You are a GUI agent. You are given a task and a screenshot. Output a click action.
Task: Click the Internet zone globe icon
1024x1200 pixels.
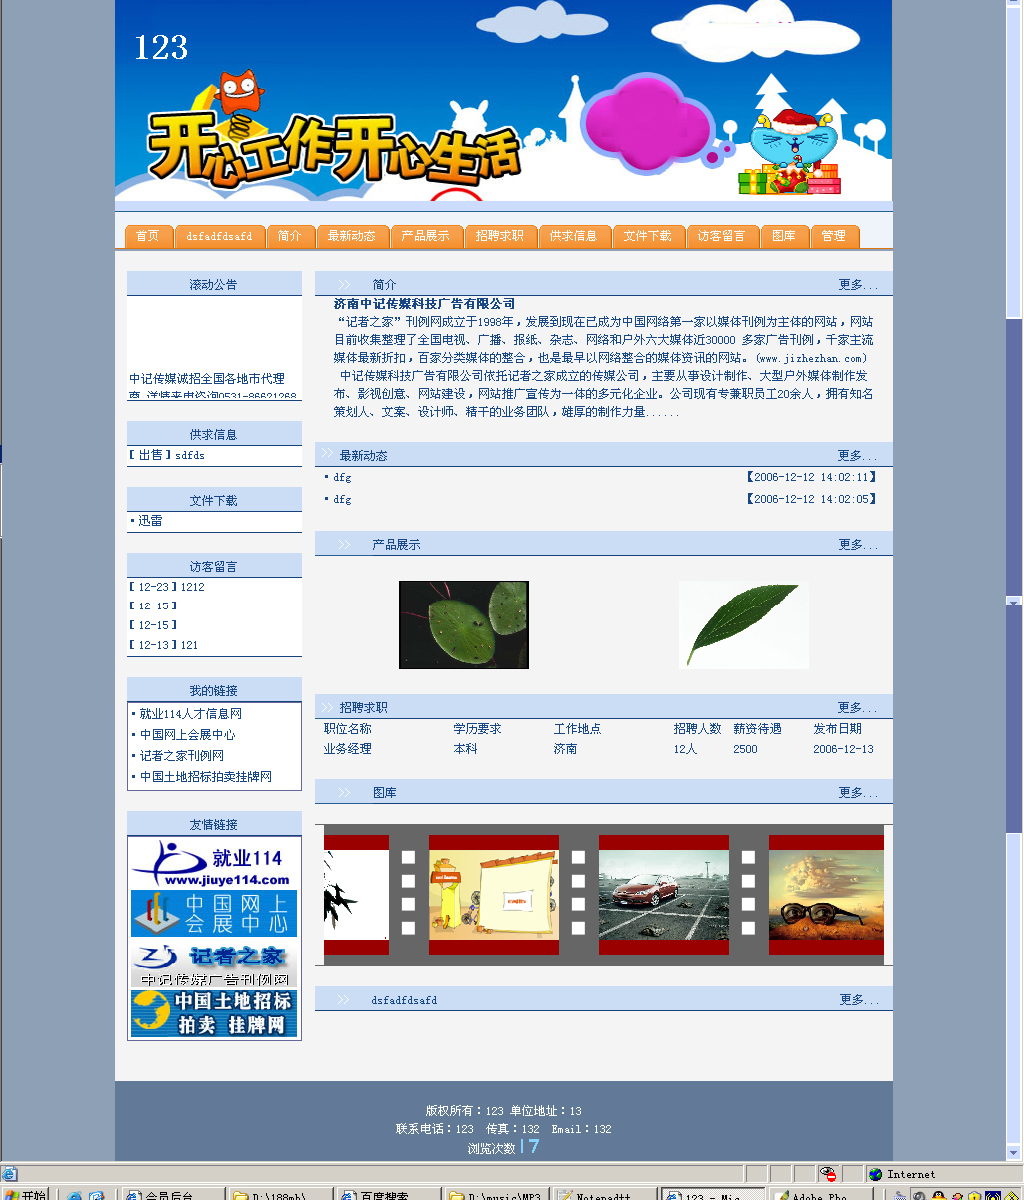[x=876, y=1174]
